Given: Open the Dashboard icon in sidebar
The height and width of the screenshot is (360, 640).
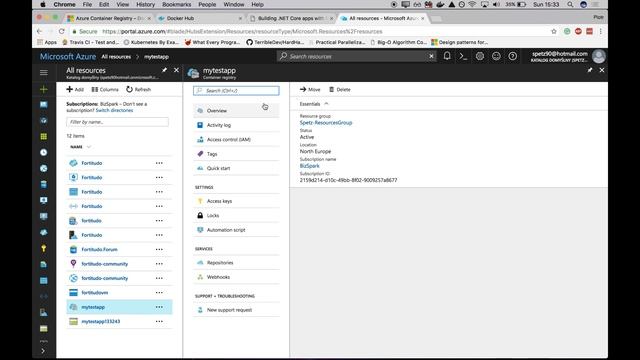Looking at the screenshot, I should point(44,105).
